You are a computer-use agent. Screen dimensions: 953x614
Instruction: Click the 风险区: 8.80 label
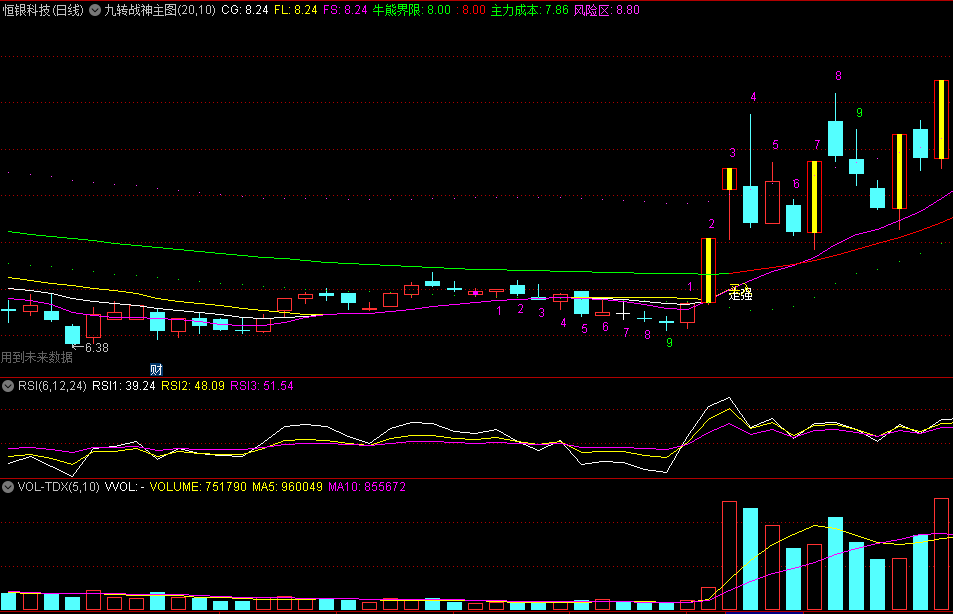[x=607, y=10]
